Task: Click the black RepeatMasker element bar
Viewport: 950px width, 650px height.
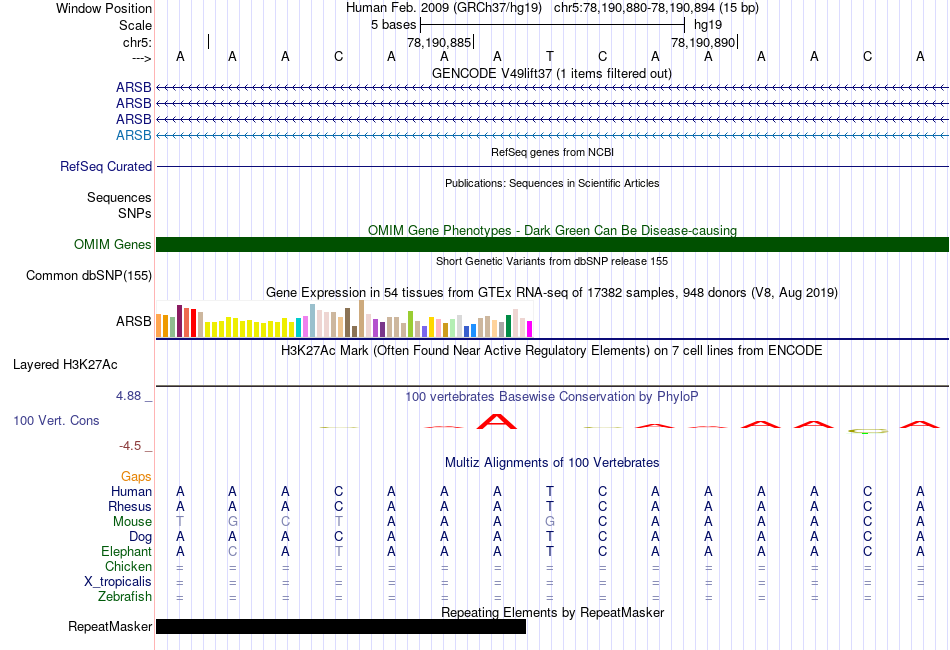Action: click(x=341, y=626)
